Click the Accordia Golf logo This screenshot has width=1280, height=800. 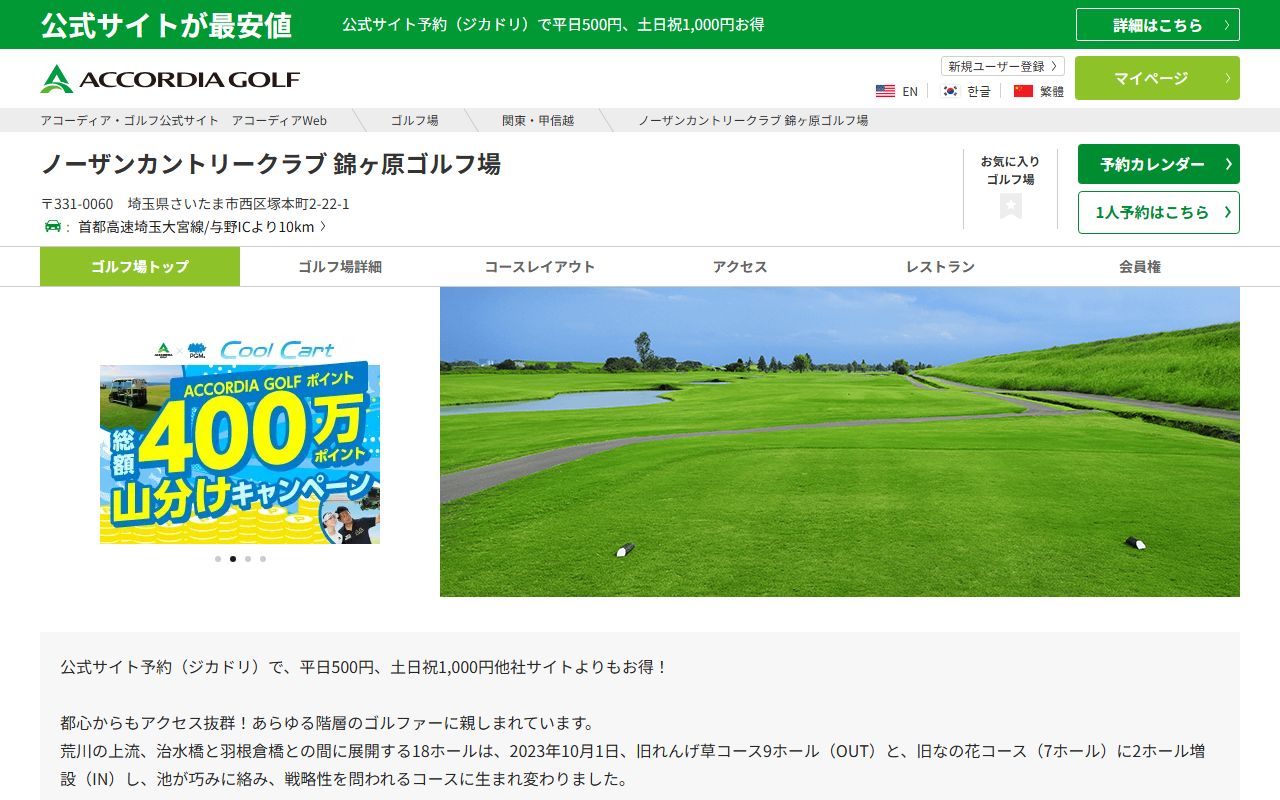[x=170, y=79]
